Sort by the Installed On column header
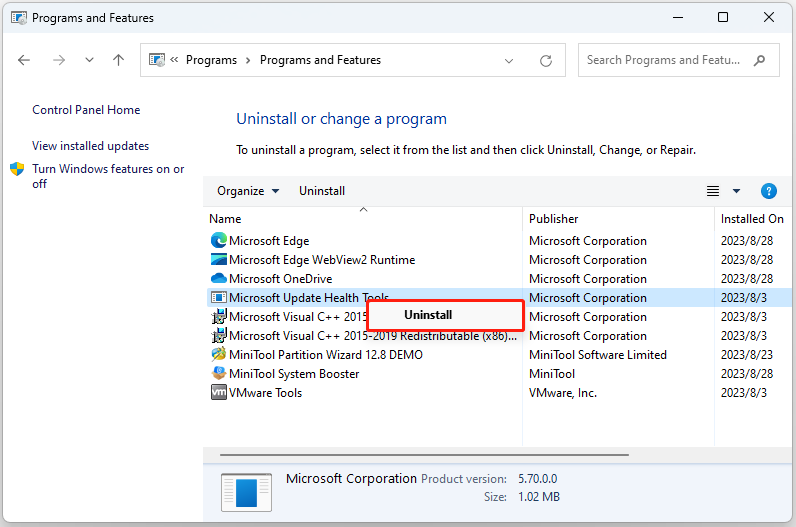Screen dimensions: 796x527 tap(753, 218)
